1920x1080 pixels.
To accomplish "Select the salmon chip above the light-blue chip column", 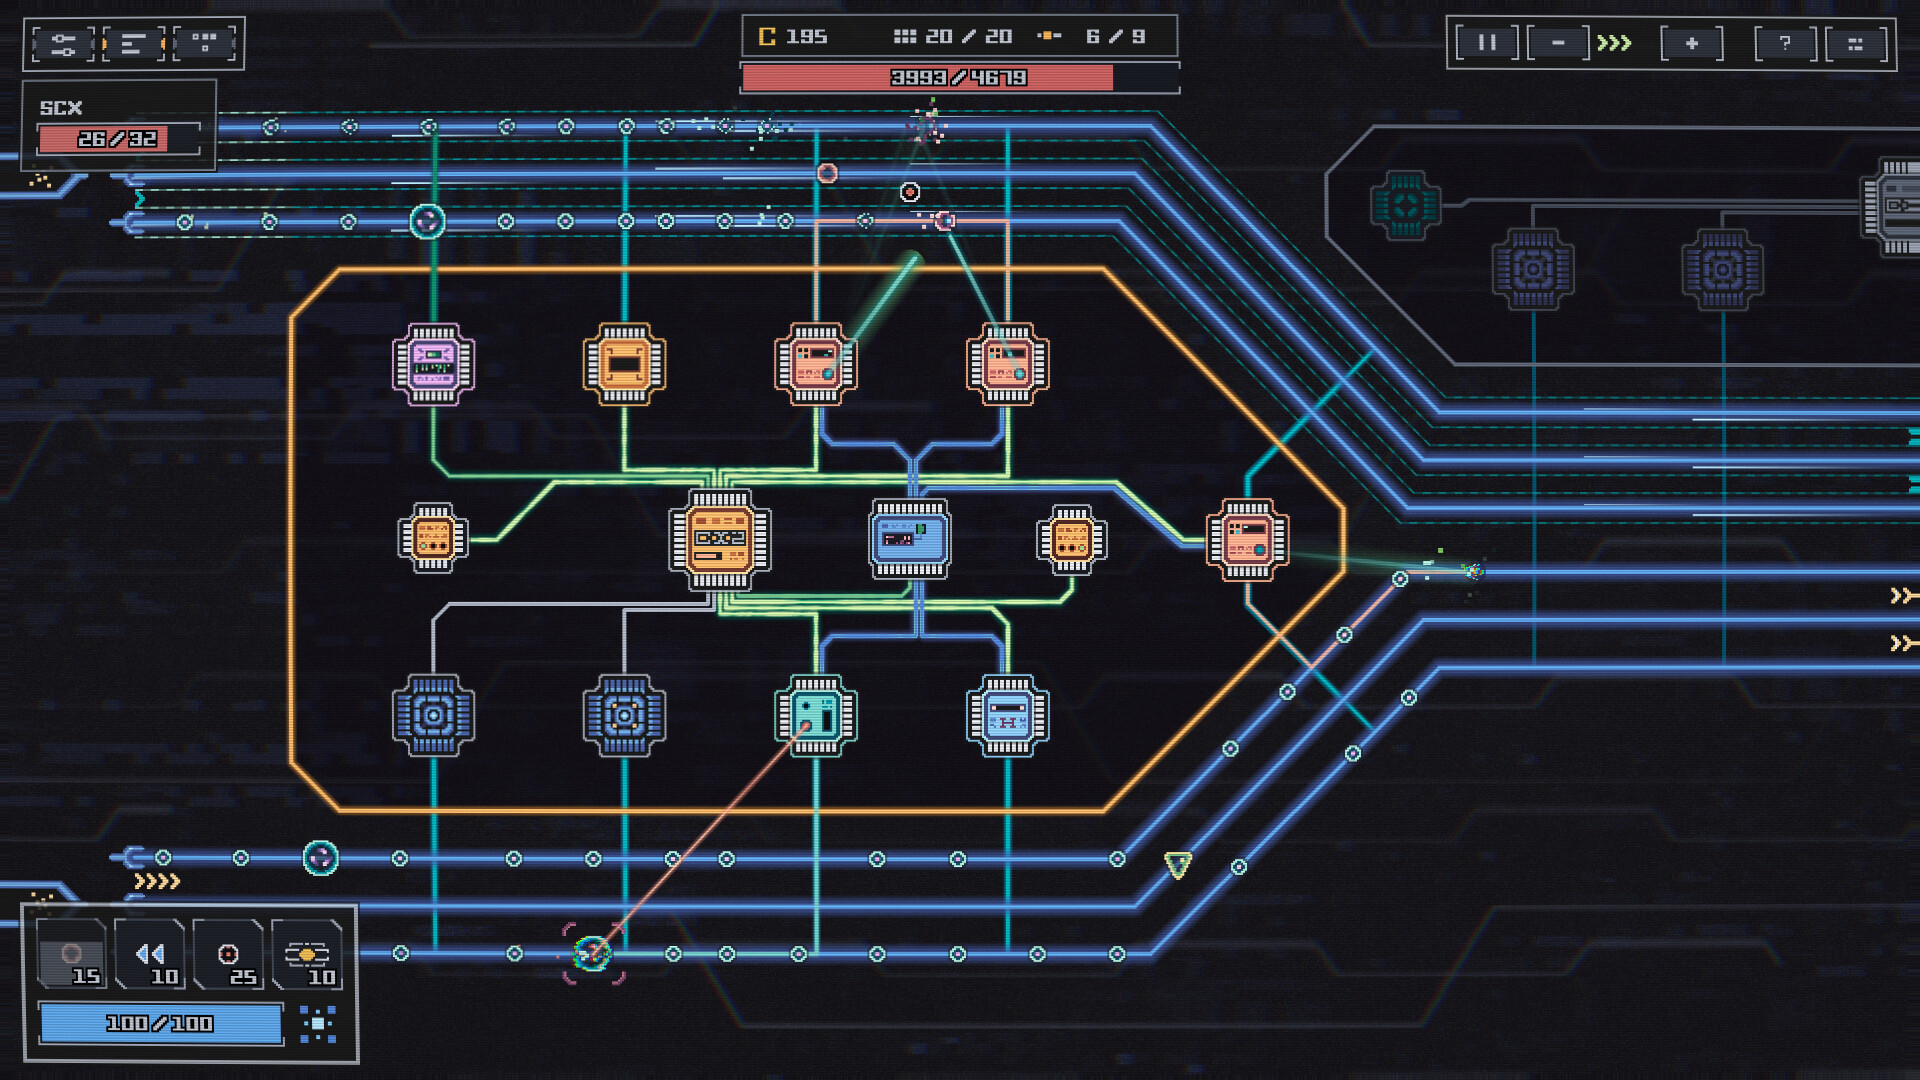I will click(x=1007, y=364).
